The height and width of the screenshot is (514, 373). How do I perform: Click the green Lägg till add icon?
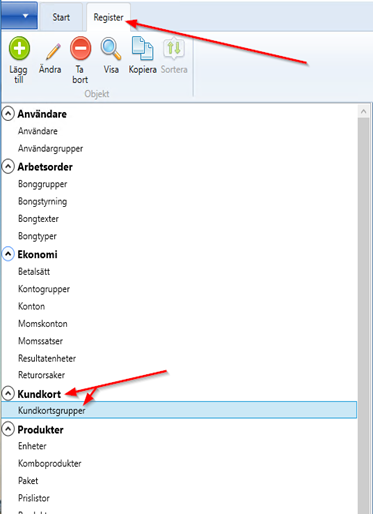[x=19, y=48]
